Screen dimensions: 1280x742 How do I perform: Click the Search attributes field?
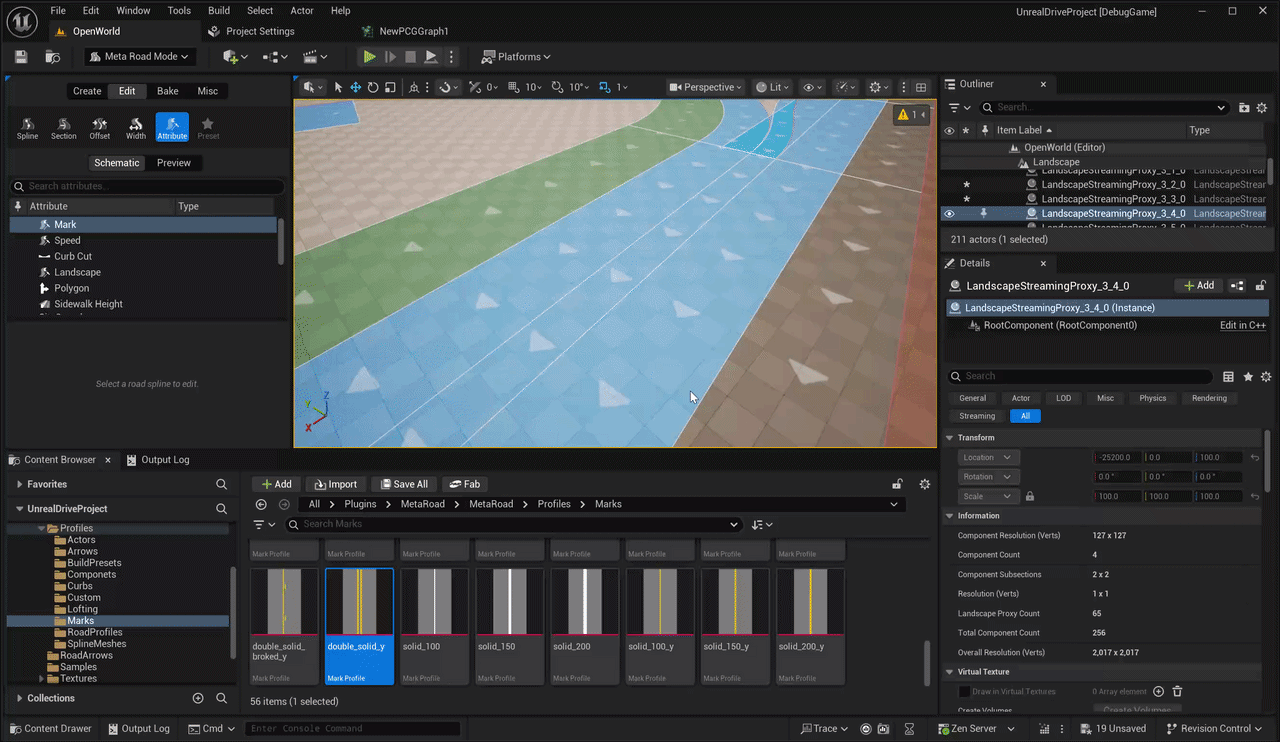[x=148, y=186]
